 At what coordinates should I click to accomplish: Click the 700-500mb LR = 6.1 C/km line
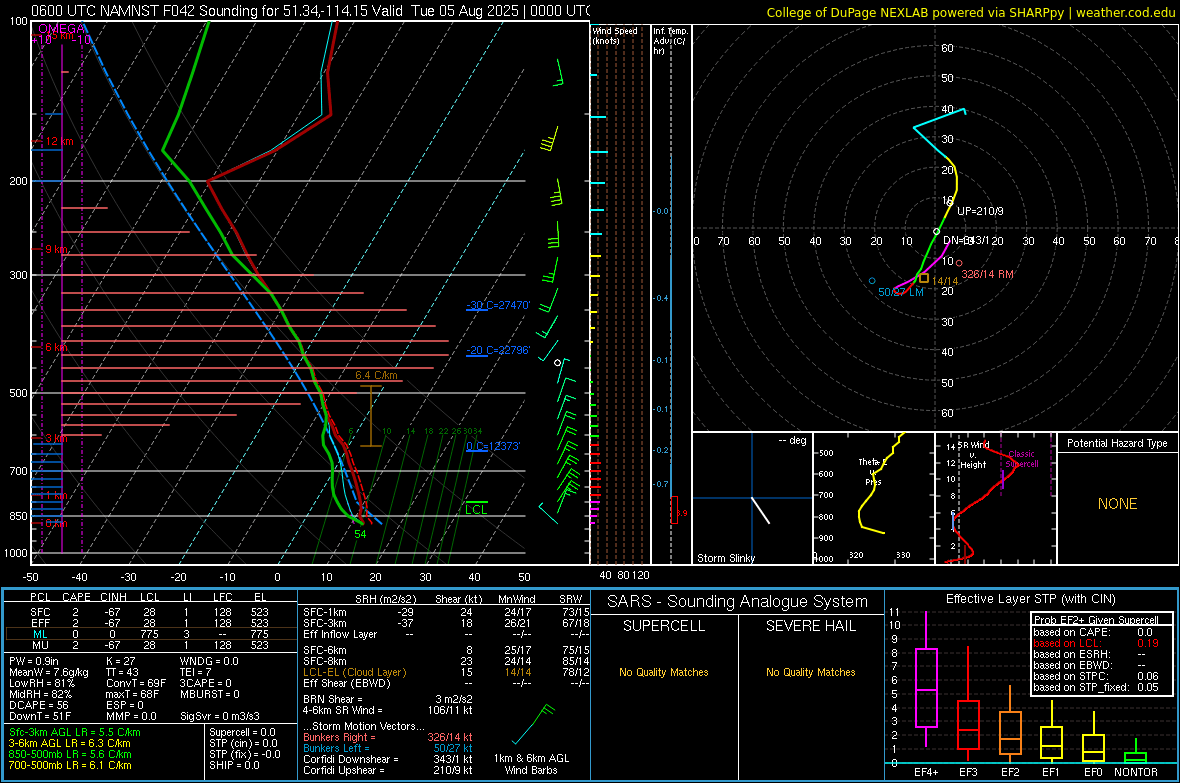click(70, 765)
